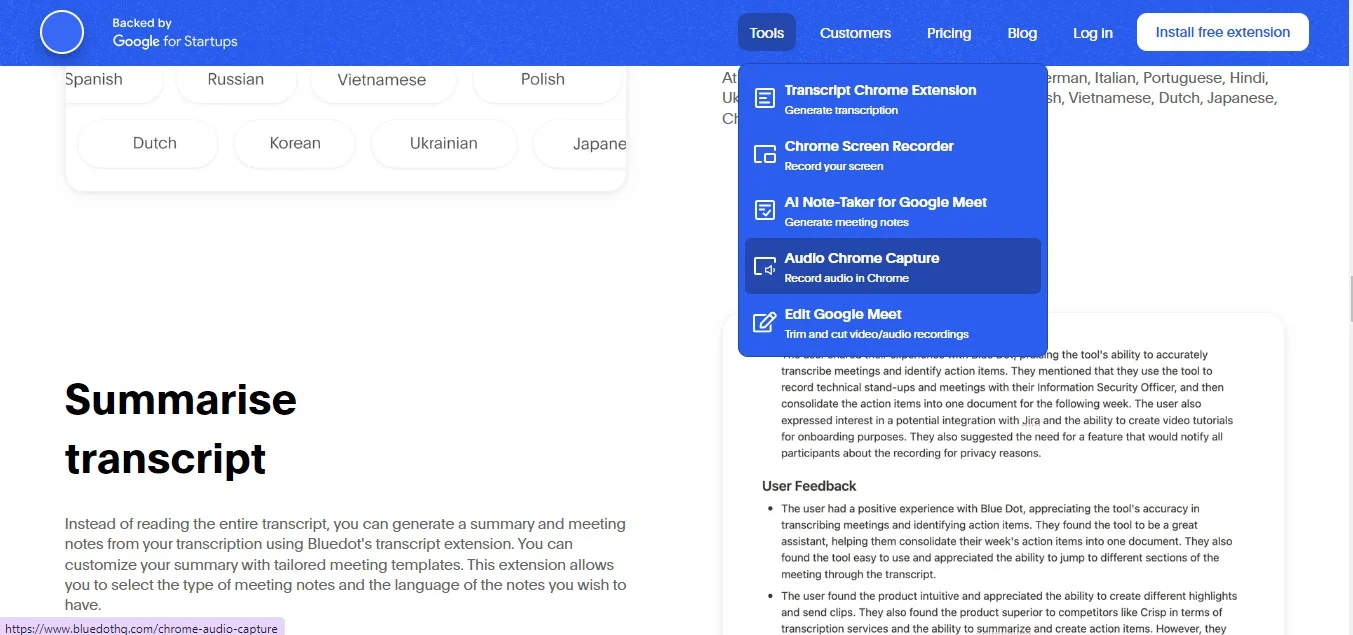This screenshot has height=635, width=1353.
Task: Click the note-taker checklist icon
Action: (x=764, y=210)
